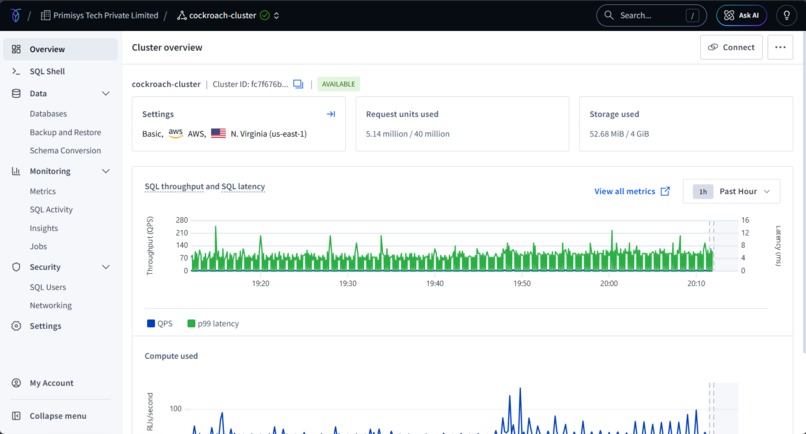
Task: Open the Overview page
Action: pos(61,49)
